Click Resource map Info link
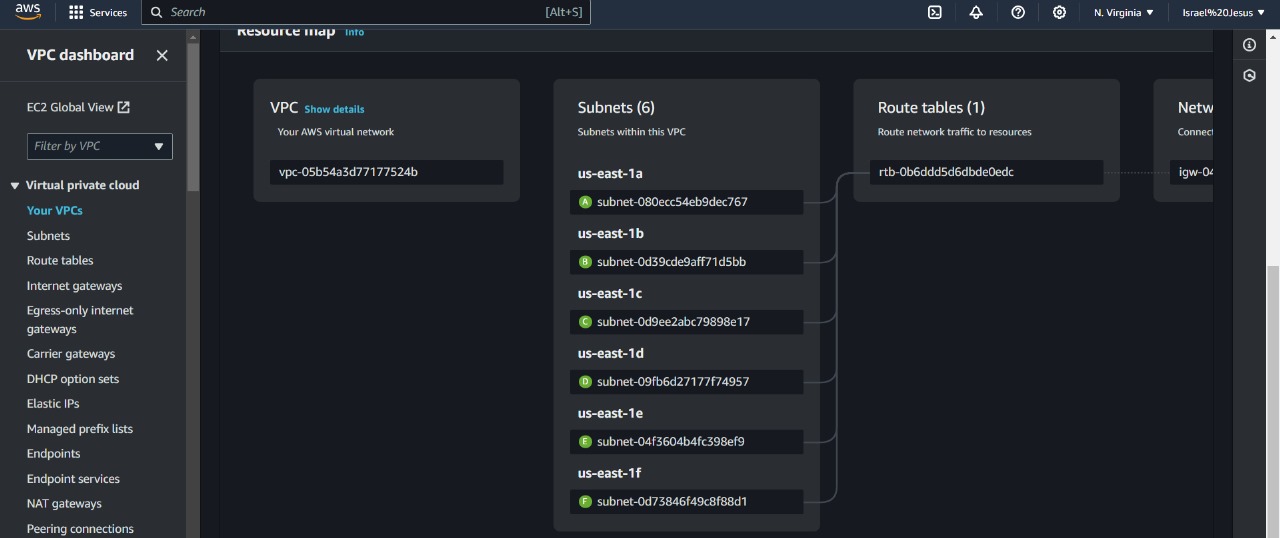The height and width of the screenshot is (538, 1280). pos(354,32)
